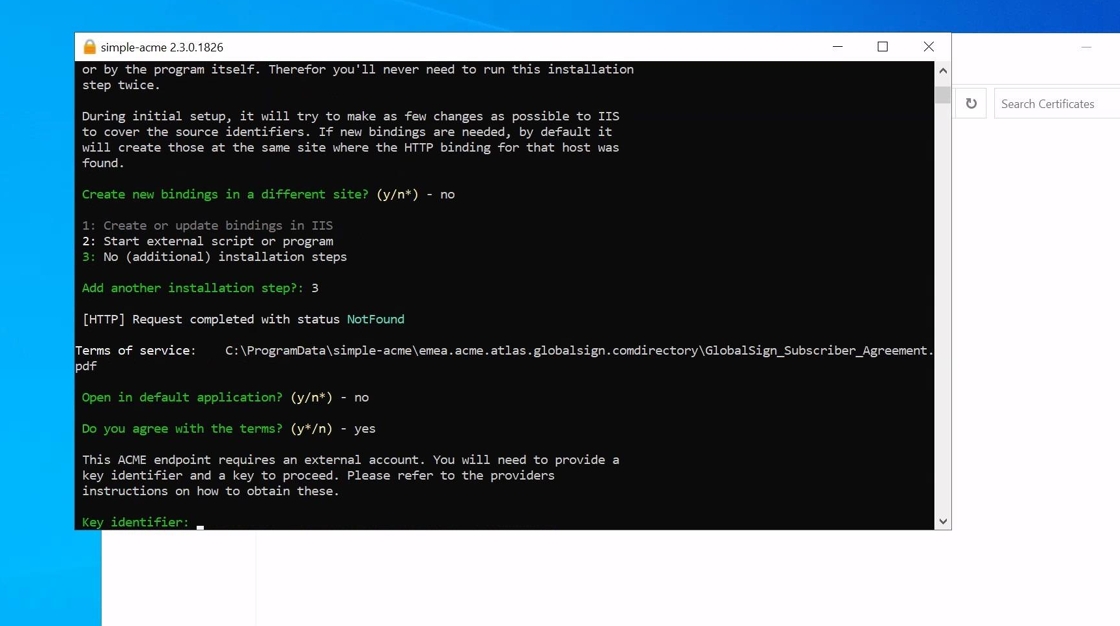Click the 'NotFound' status word

coord(376,319)
